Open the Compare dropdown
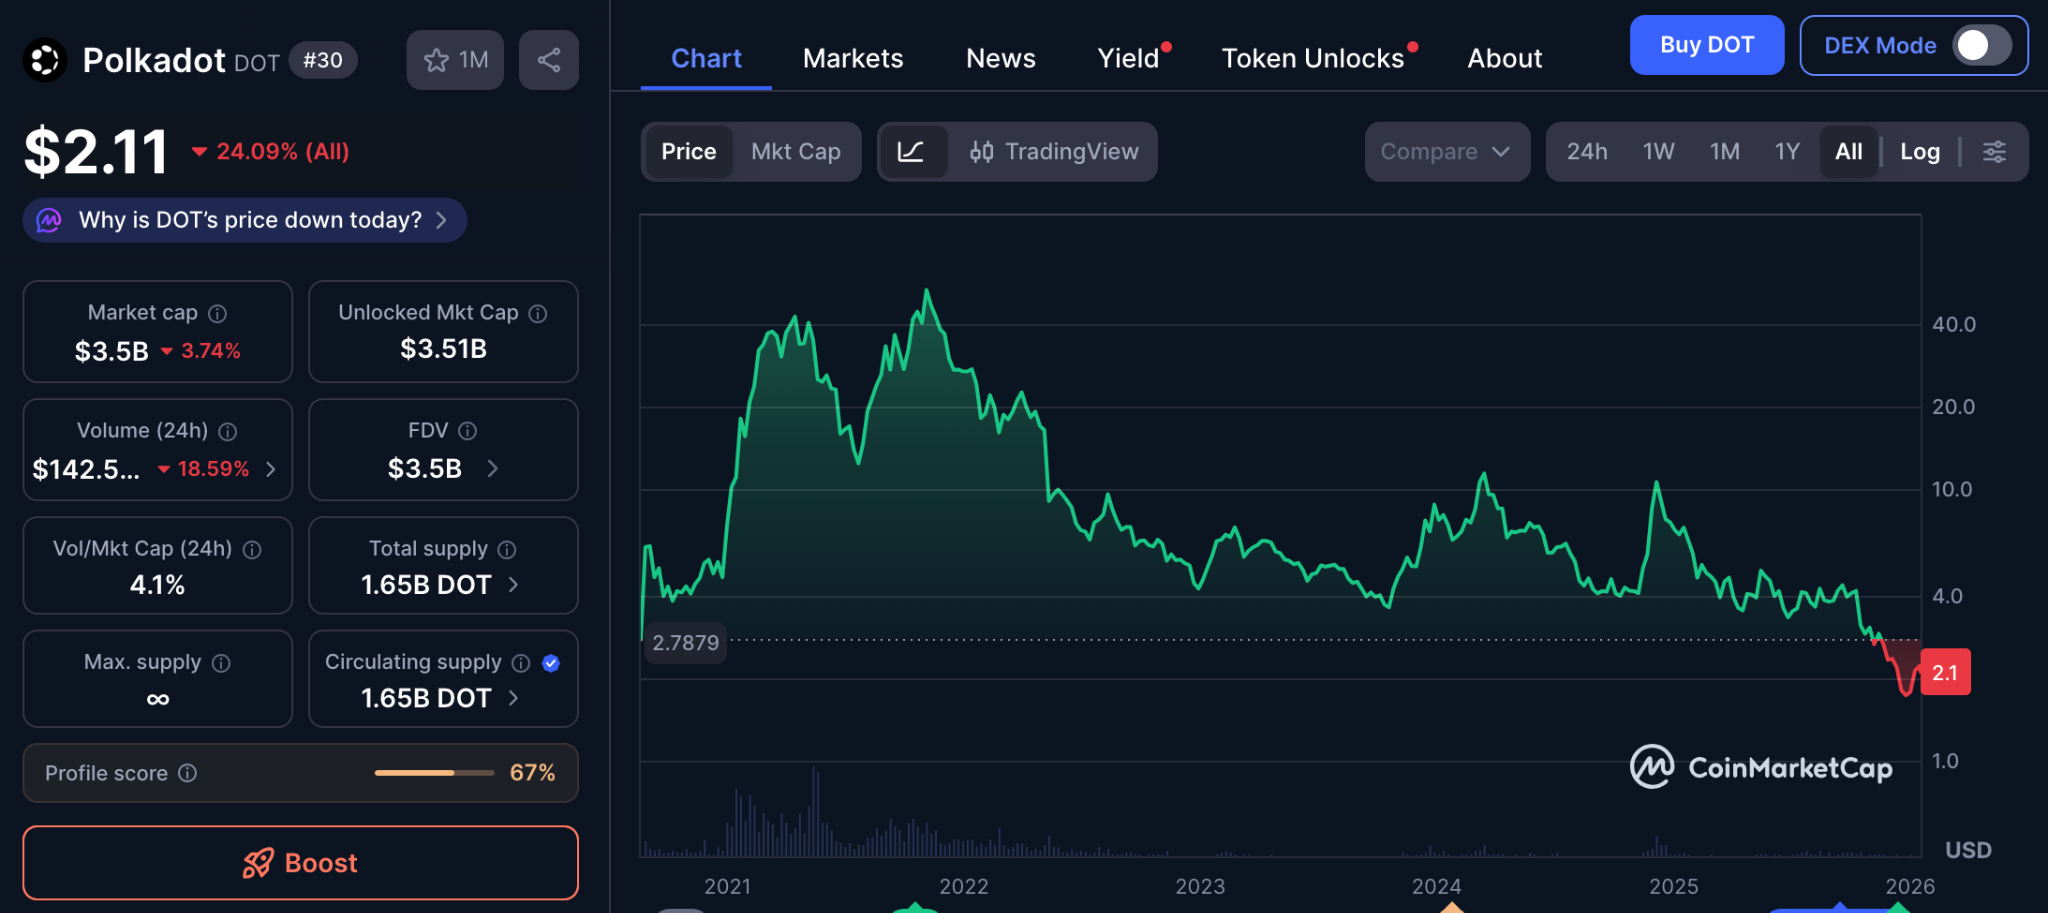 point(1445,152)
